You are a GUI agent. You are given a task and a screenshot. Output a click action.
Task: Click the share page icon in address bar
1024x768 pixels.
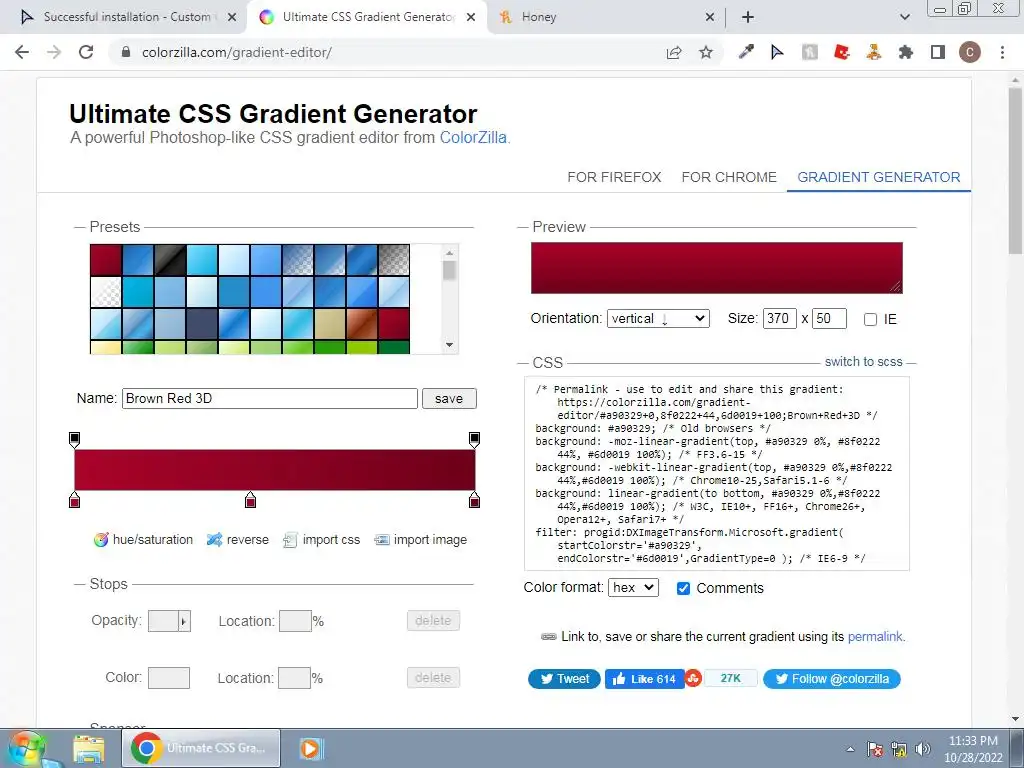[x=674, y=52]
